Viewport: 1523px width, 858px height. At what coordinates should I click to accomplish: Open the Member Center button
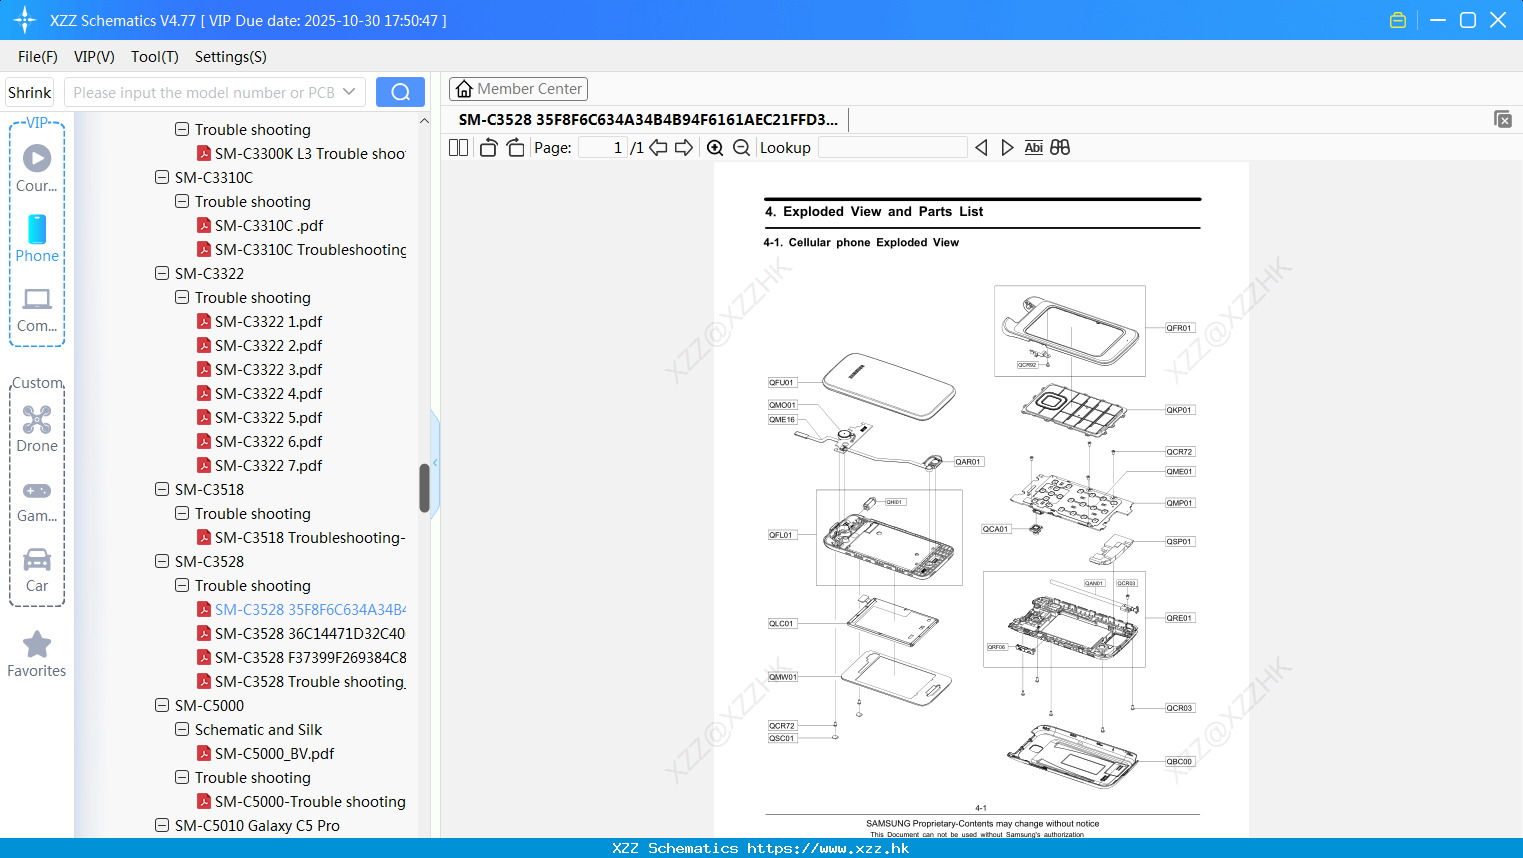coord(518,89)
